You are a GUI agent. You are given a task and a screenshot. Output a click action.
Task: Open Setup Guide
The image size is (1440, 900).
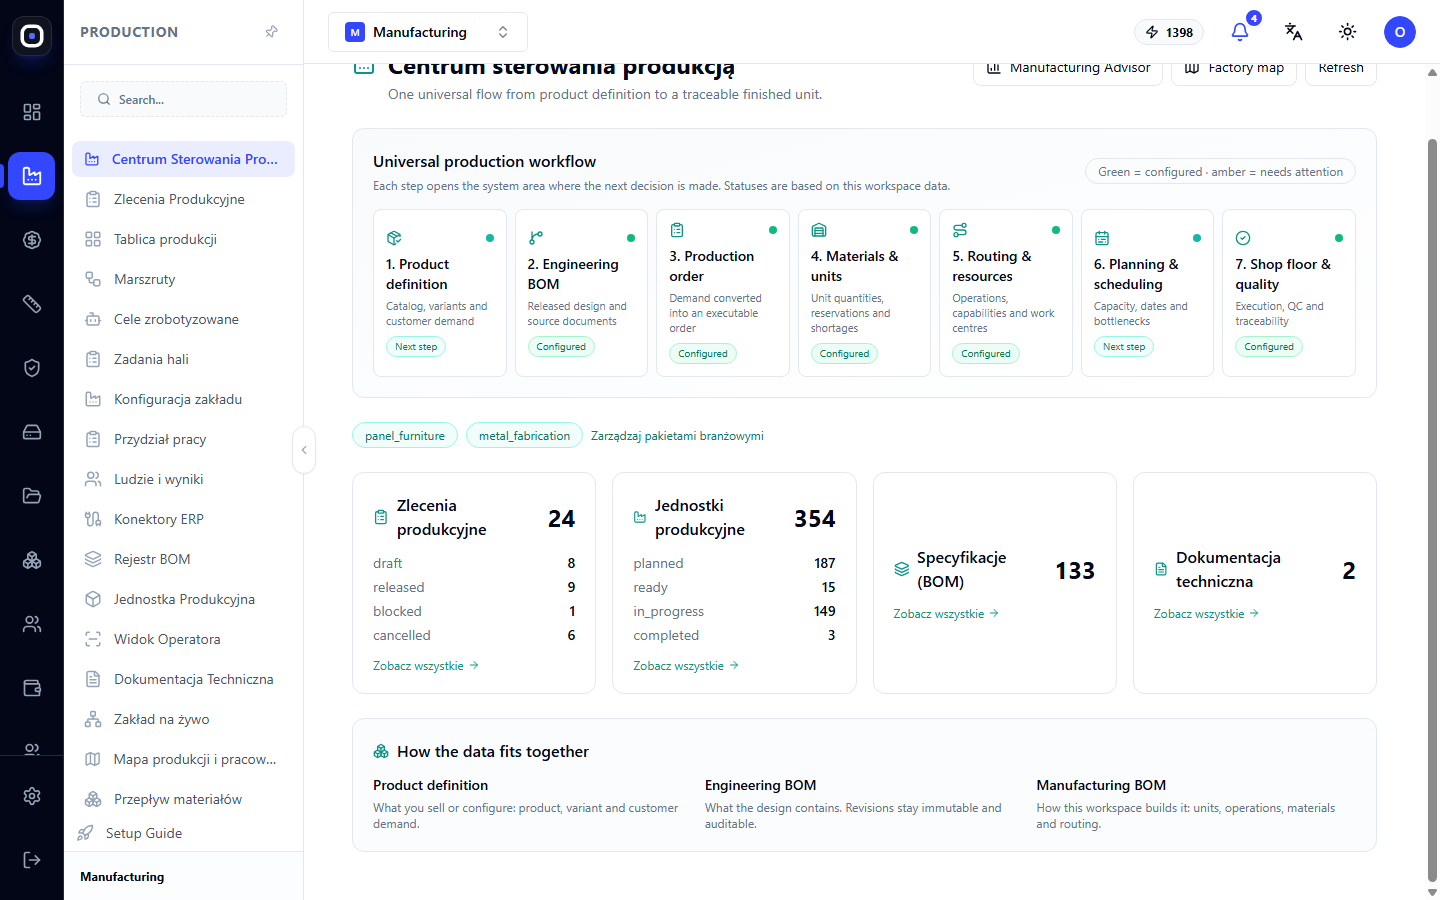coord(184,833)
